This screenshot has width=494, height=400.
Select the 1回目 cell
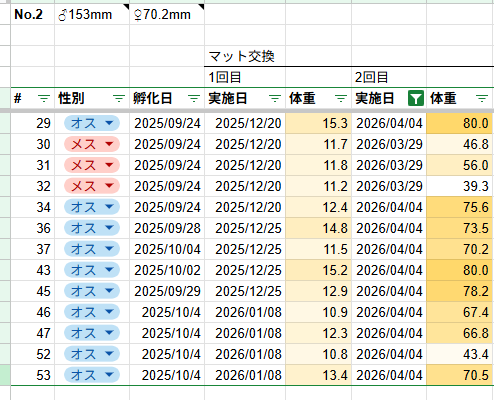[245, 77]
